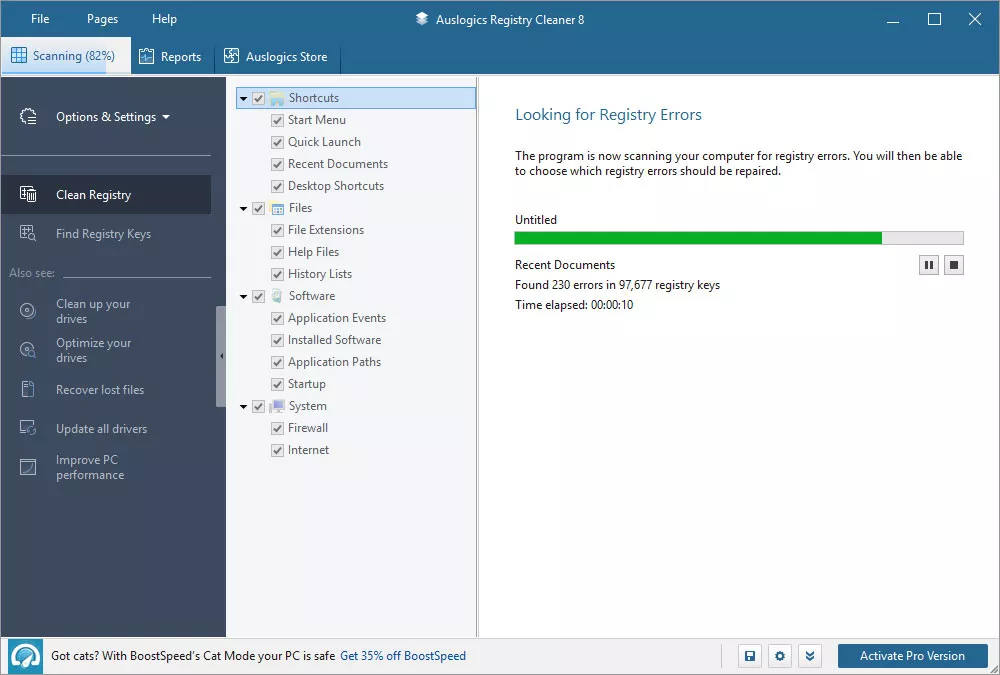Open the File menu
This screenshot has width=1000, height=675.
[x=40, y=19]
